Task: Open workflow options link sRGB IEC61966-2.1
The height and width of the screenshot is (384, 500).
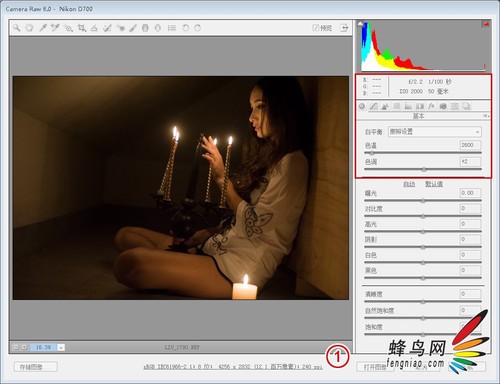Action: click(x=233, y=367)
